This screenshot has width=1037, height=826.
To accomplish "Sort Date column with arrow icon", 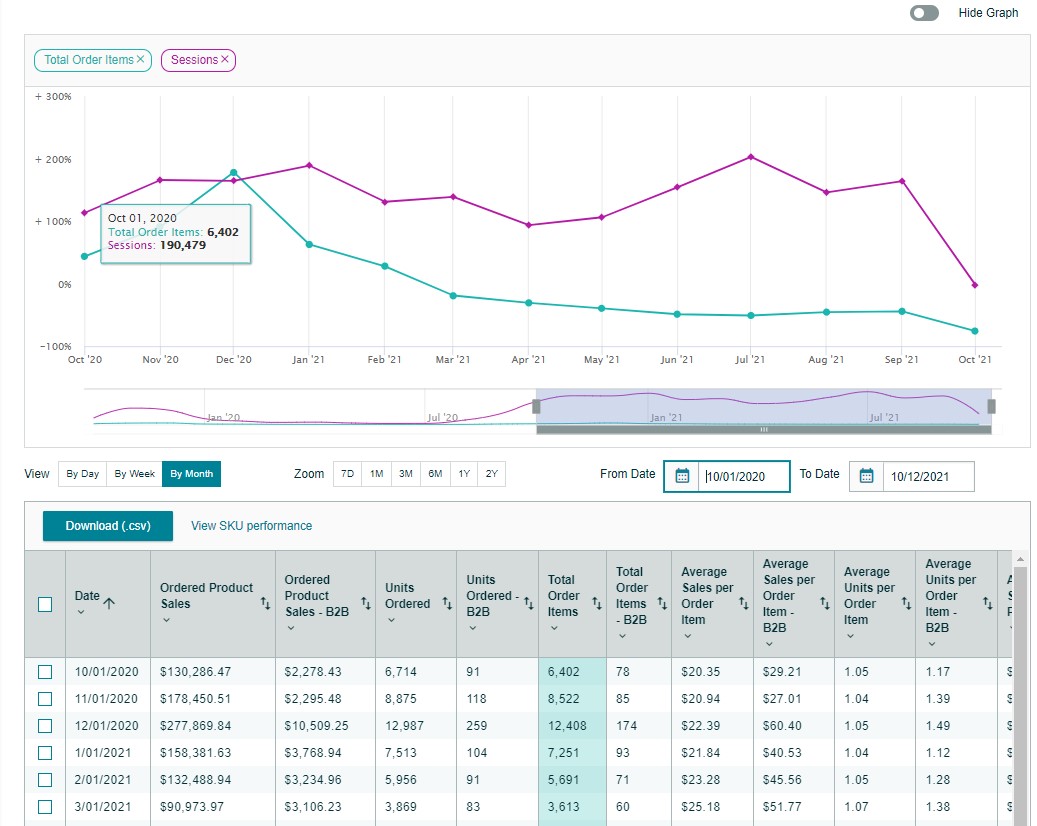I will click(x=109, y=602).
